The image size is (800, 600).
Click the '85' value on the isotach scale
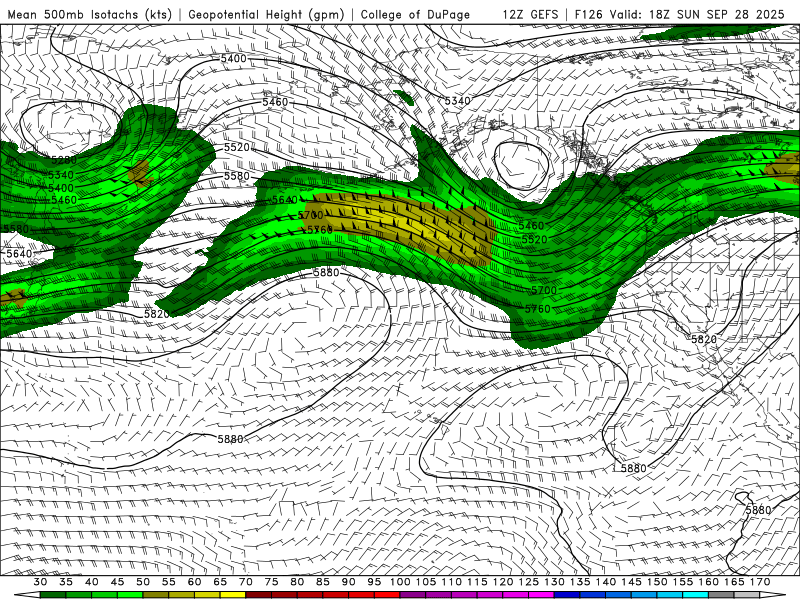pyautogui.click(x=322, y=582)
